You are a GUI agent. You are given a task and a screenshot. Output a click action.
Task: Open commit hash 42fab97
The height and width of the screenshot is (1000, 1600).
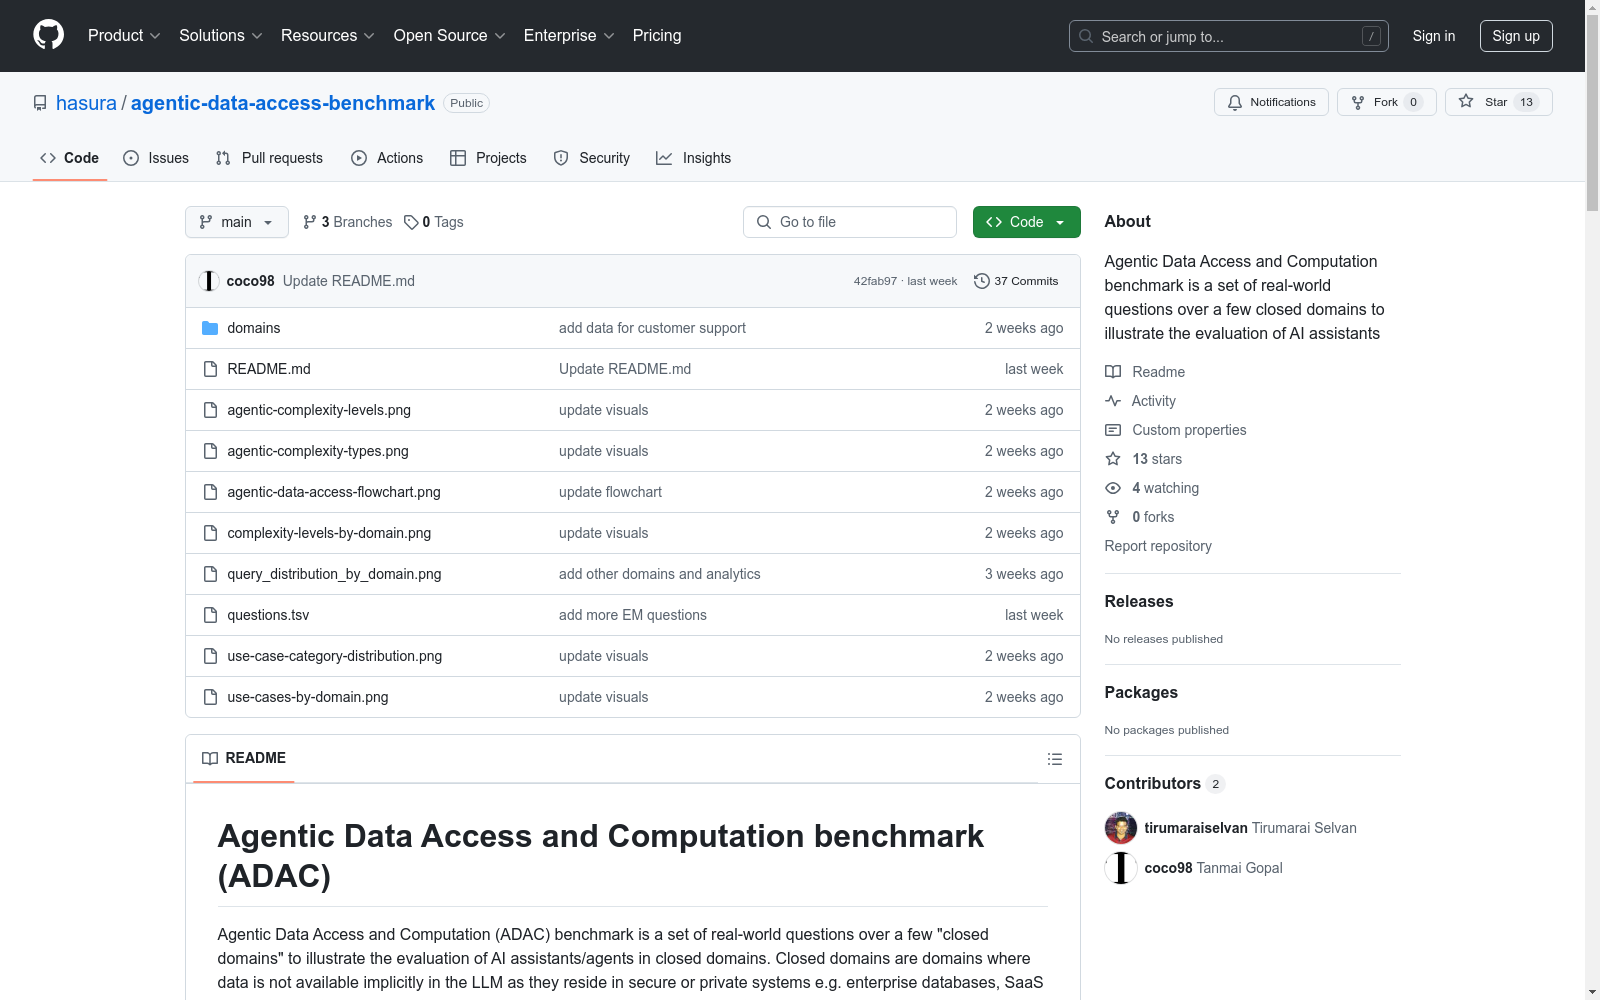pyautogui.click(x=875, y=281)
